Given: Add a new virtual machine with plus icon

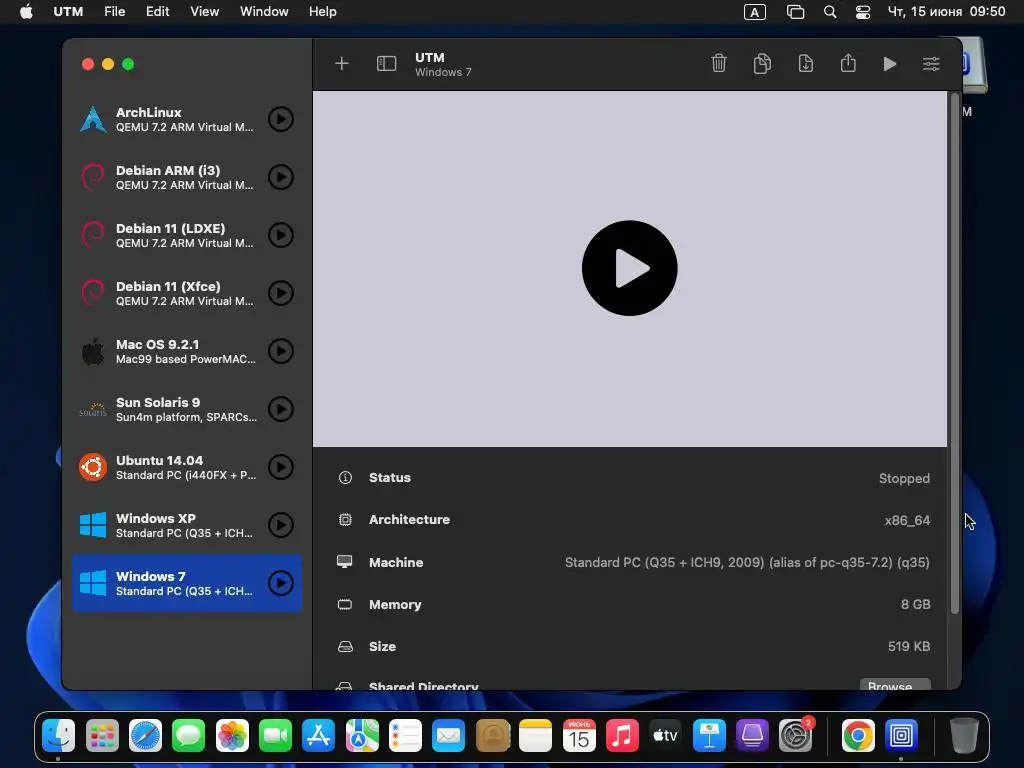Looking at the screenshot, I should (342, 63).
